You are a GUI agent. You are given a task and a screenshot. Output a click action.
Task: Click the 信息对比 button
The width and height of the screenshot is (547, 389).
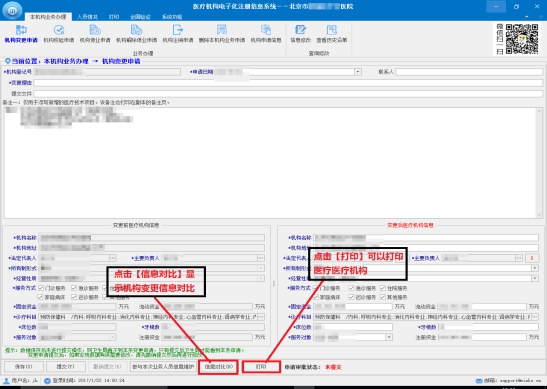point(218,367)
